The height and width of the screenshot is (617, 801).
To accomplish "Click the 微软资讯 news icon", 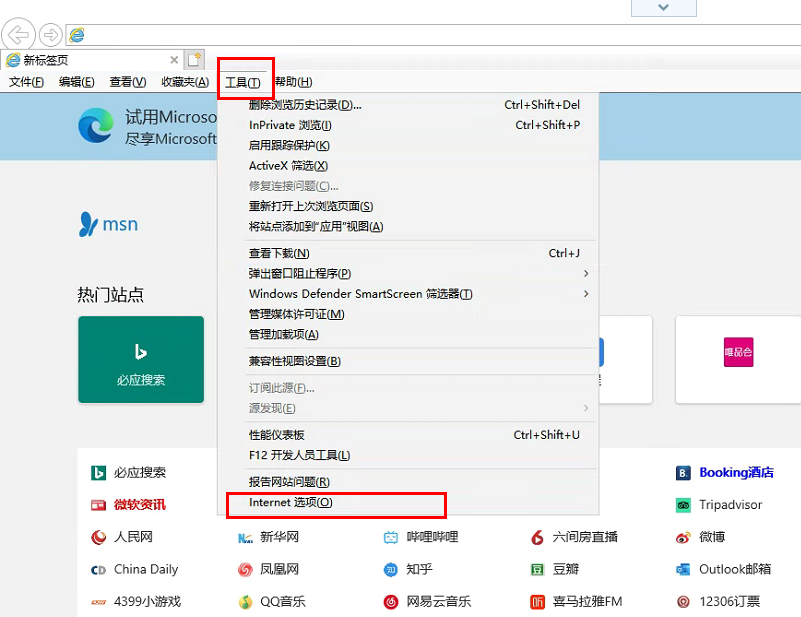I will click(x=98, y=505).
